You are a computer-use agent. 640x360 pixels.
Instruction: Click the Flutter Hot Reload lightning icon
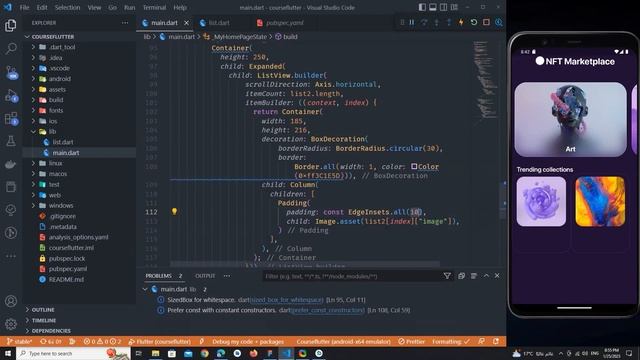coord(461,22)
